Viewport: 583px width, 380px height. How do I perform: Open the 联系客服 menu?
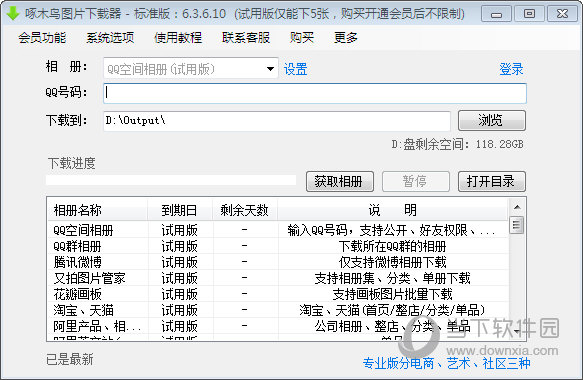tap(246, 38)
